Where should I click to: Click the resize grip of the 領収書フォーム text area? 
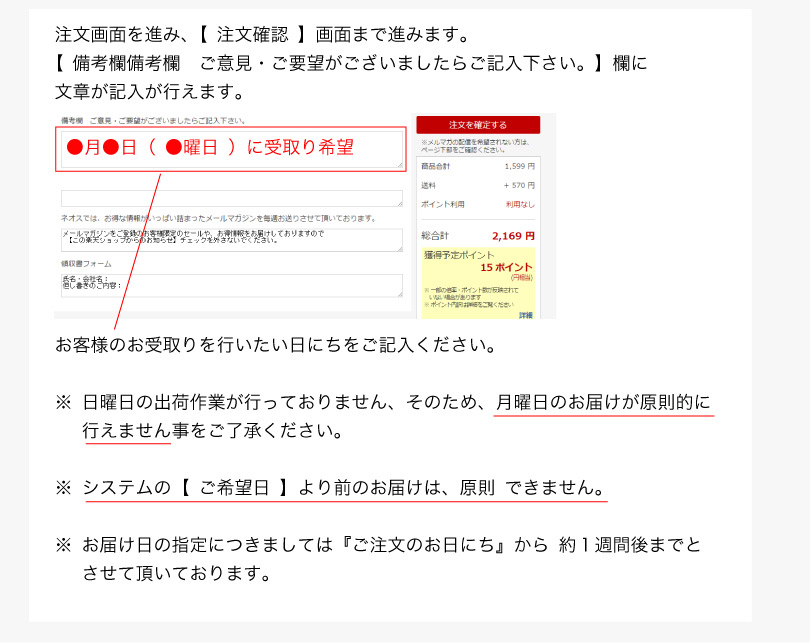pyautogui.click(x=399, y=294)
